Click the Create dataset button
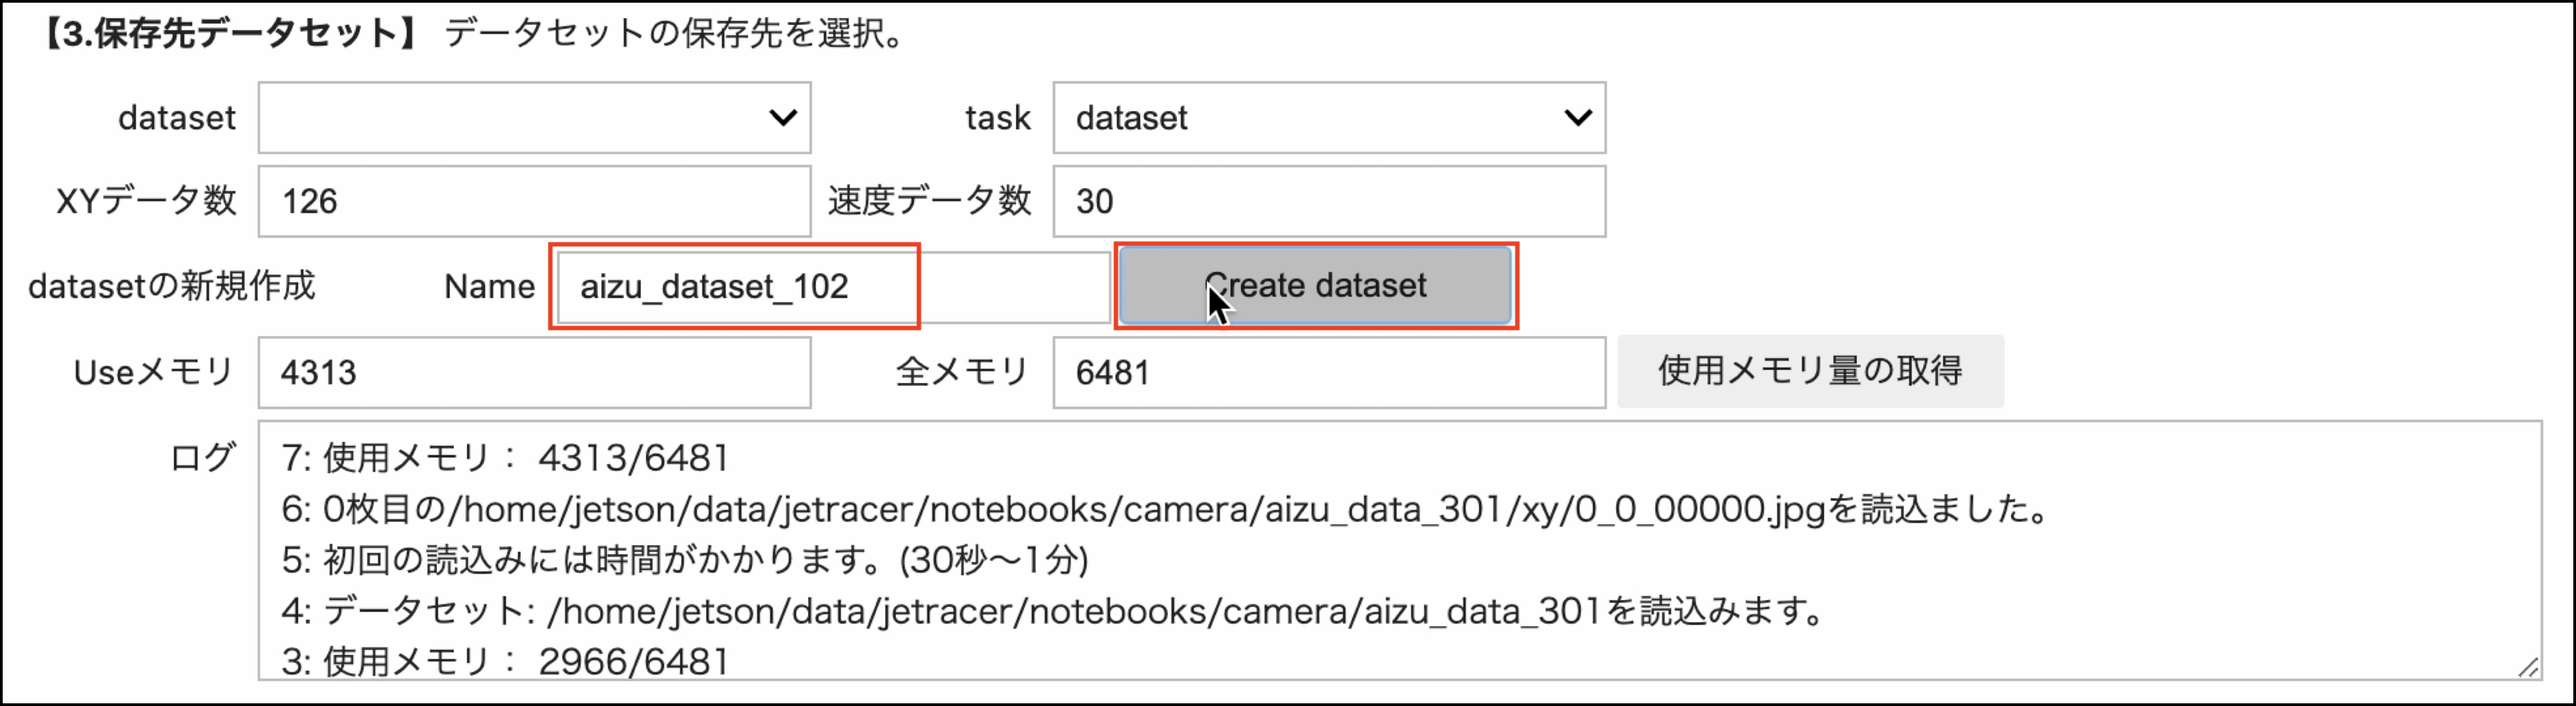This screenshot has width=2576, height=706. [x=1315, y=286]
